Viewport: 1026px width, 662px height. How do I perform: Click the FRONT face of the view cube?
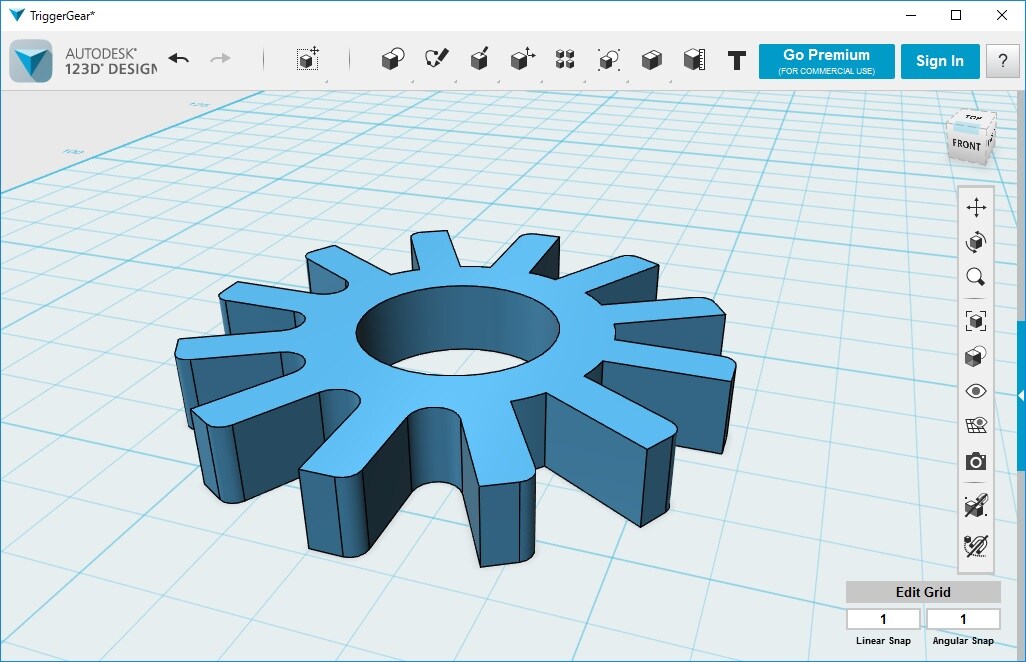pyautogui.click(x=966, y=145)
